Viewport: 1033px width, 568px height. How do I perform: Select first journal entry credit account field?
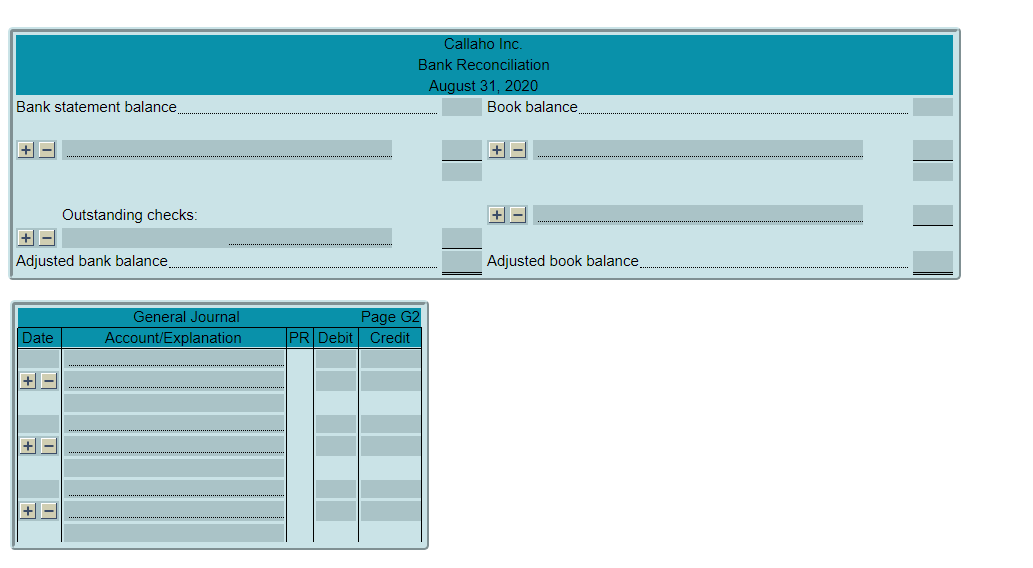[x=174, y=381]
